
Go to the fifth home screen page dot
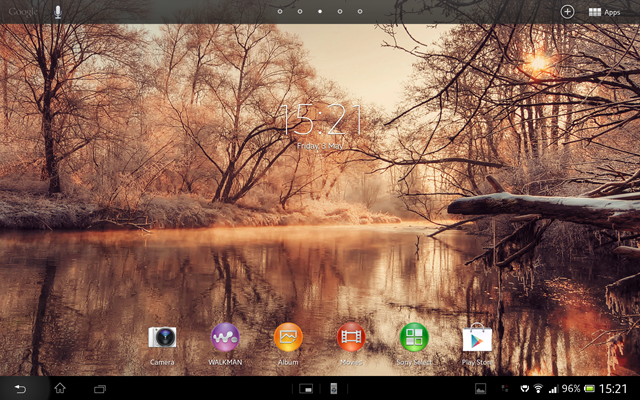(360, 11)
